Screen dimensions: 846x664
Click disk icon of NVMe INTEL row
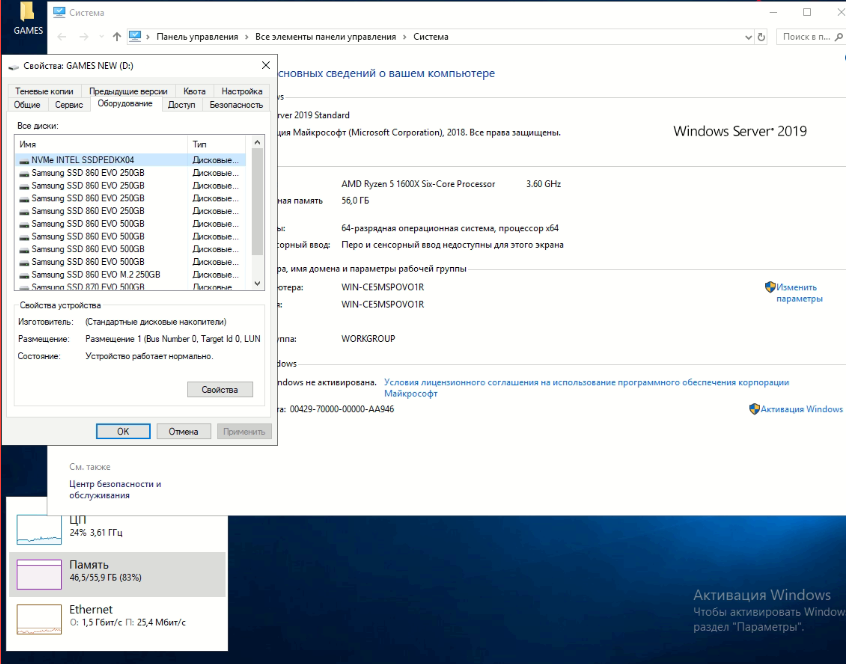click(x=24, y=161)
